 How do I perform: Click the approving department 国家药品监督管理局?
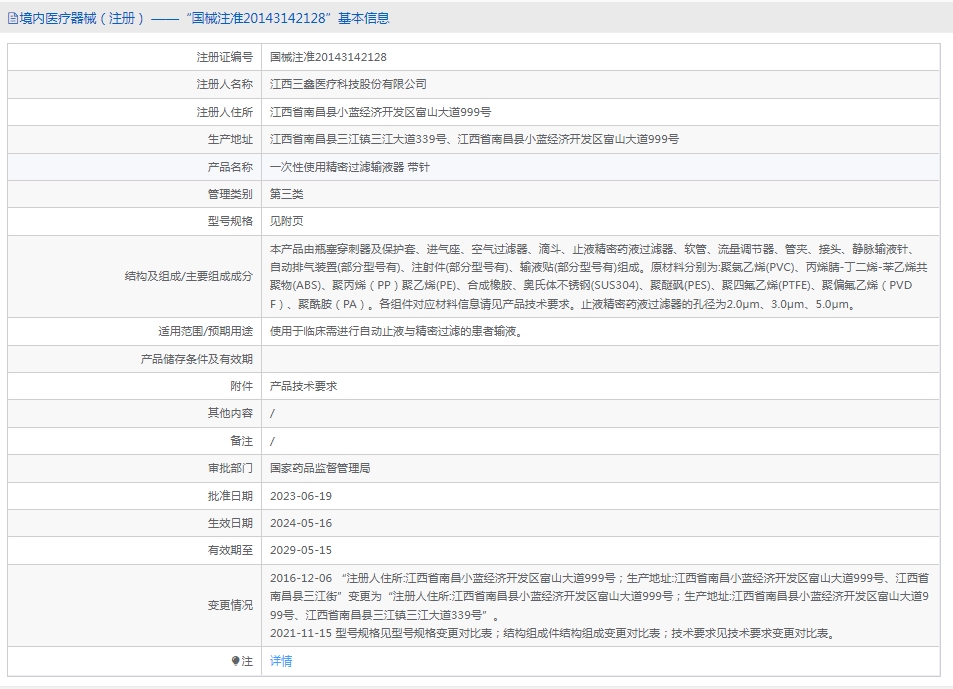320,468
